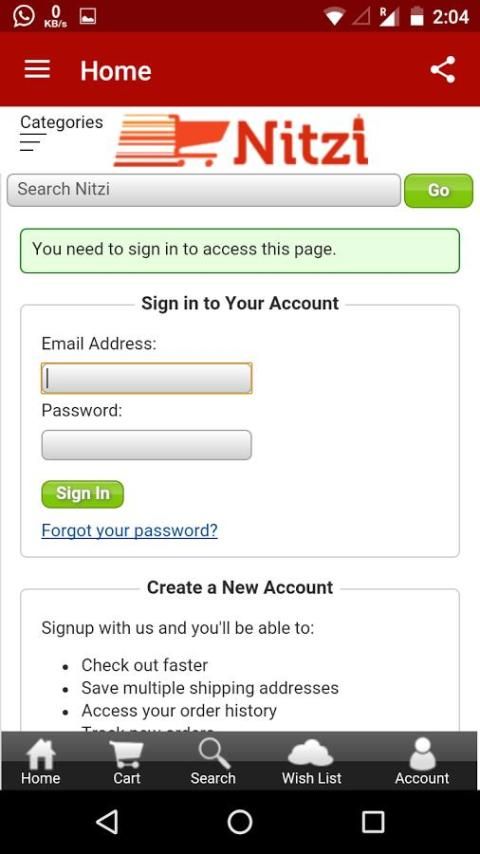Open Forgot your password link
This screenshot has height=854, width=480.
coord(130,530)
